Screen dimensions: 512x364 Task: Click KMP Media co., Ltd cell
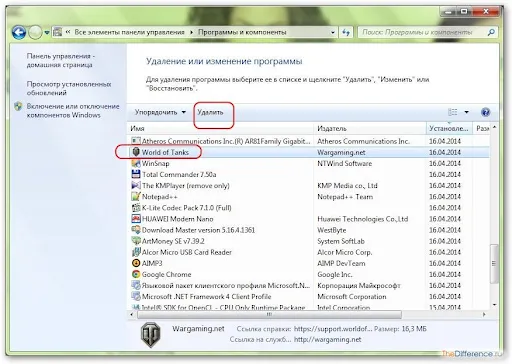point(347,186)
